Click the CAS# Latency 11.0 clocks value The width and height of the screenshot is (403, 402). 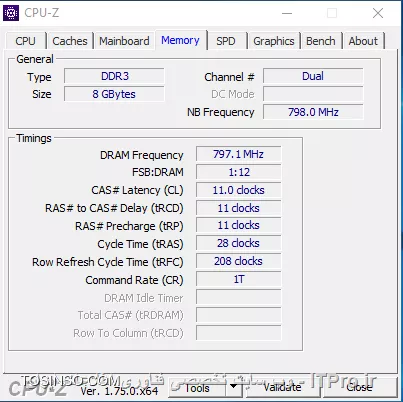[239, 190]
